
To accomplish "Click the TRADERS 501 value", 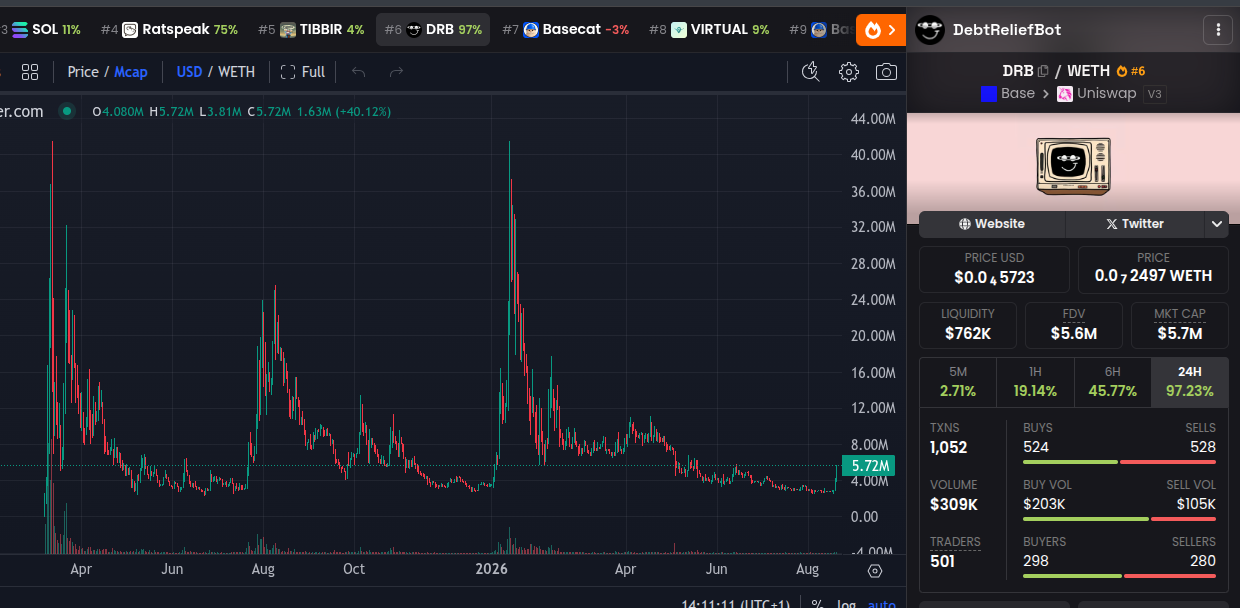I will pos(942,561).
